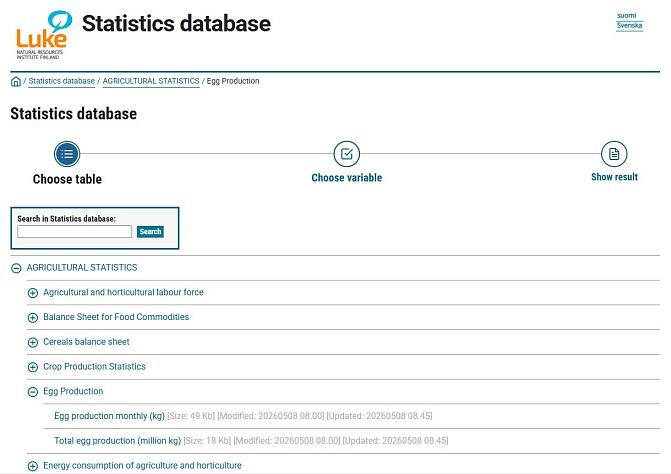The width and height of the screenshot is (671, 474).
Task: Click the Show result document icon
Action: point(614,154)
